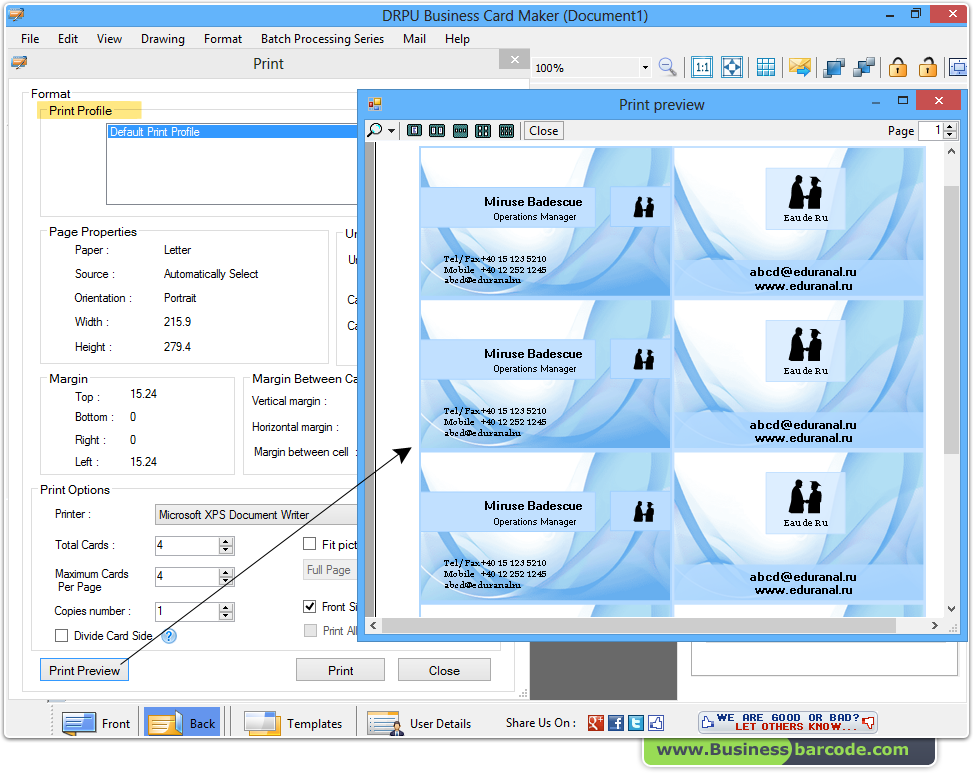
Task: Click the fit-to-window view icon
Action: click(733, 67)
